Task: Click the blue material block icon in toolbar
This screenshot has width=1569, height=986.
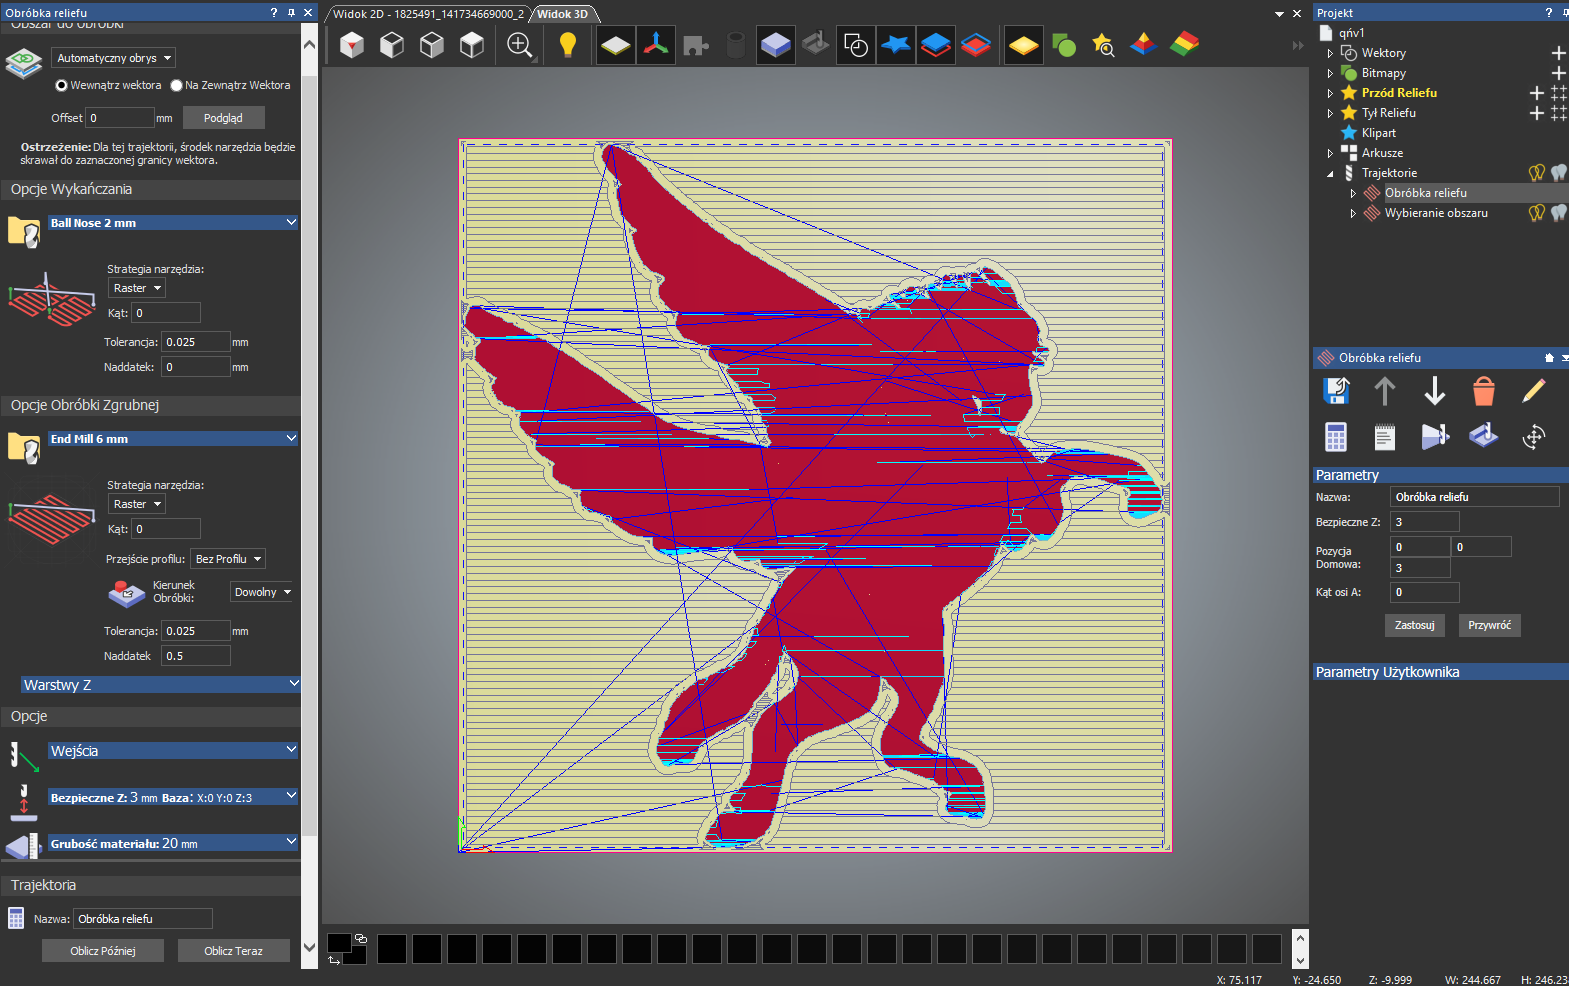Action: point(776,45)
